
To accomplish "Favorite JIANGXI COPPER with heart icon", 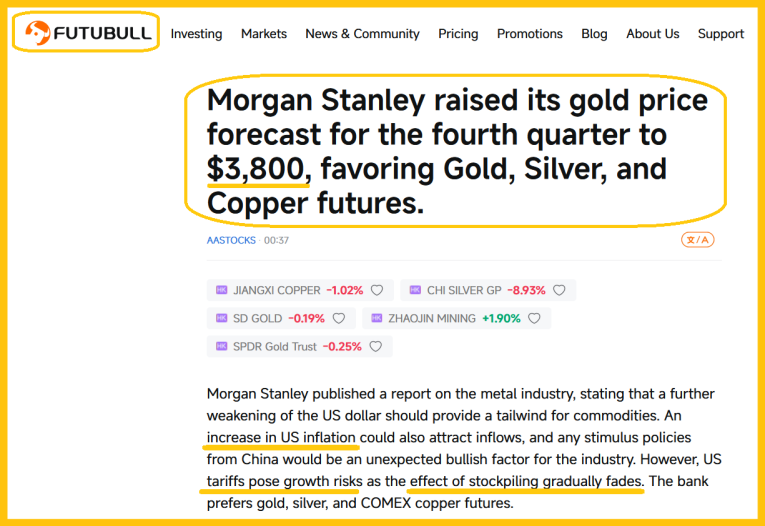I will [377, 291].
